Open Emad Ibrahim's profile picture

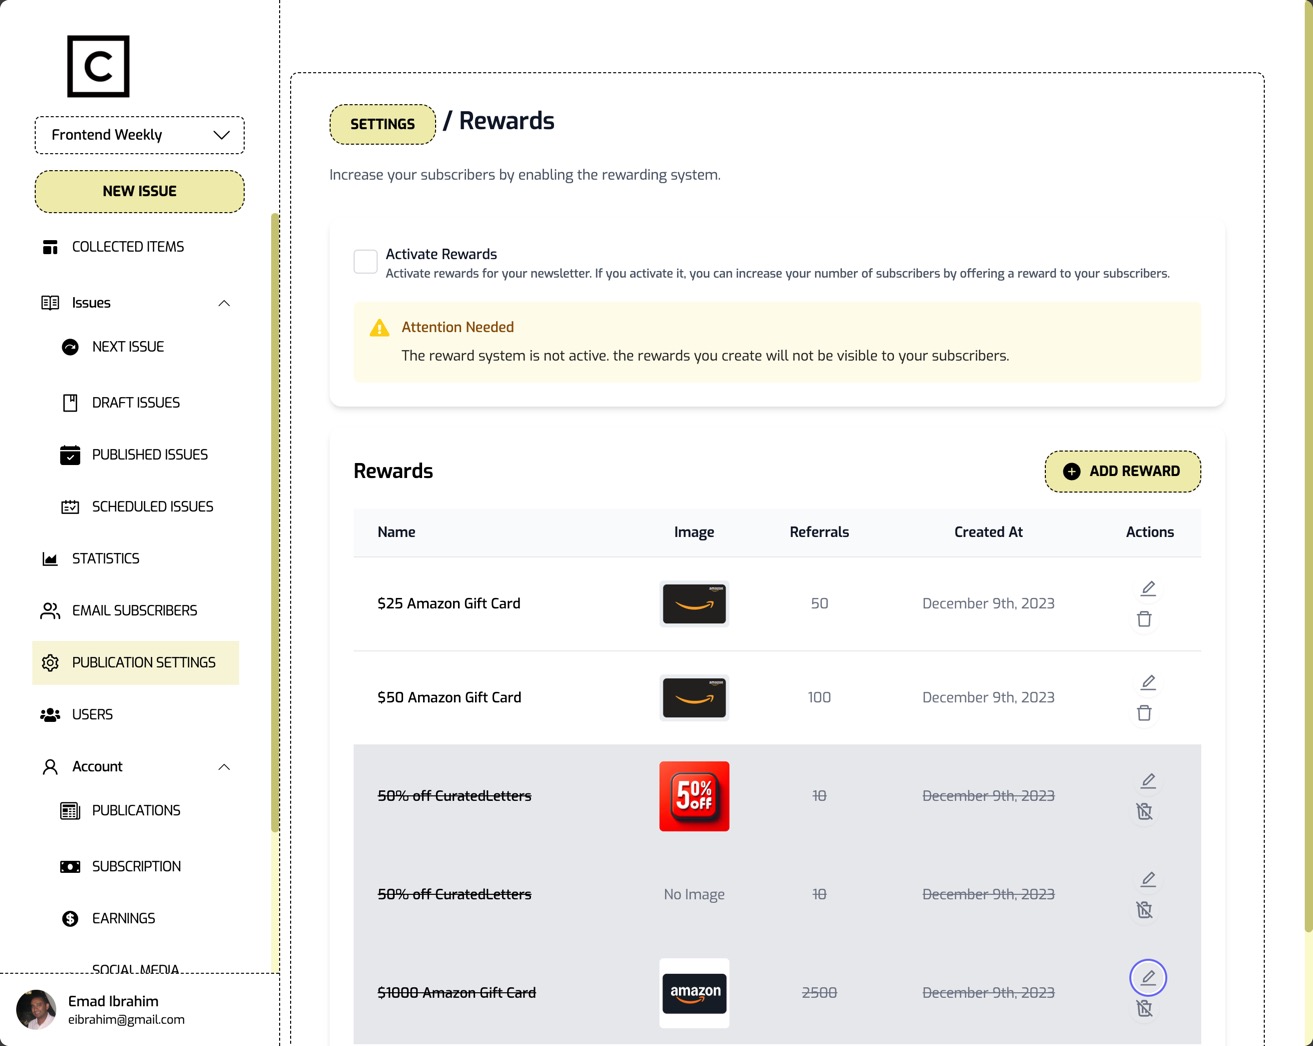36,1010
